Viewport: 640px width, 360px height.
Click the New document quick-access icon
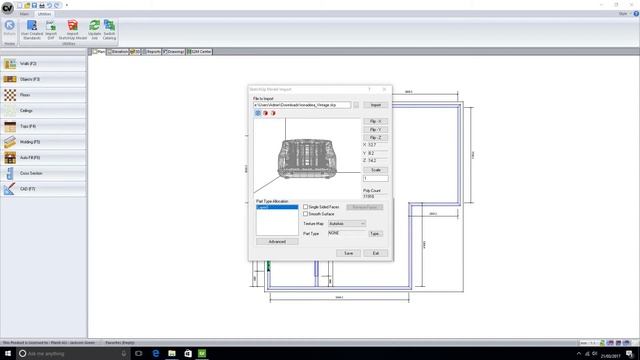pos(19,5)
